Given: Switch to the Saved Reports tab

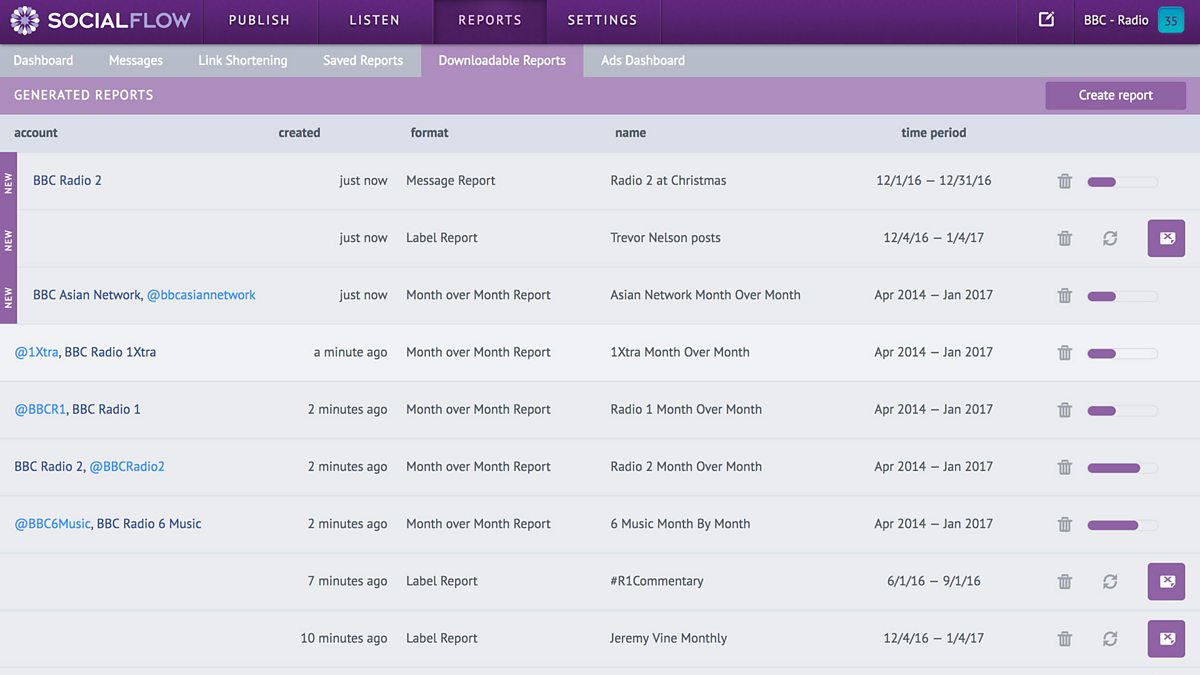Looking at the screenshot, I should point(363,60).
